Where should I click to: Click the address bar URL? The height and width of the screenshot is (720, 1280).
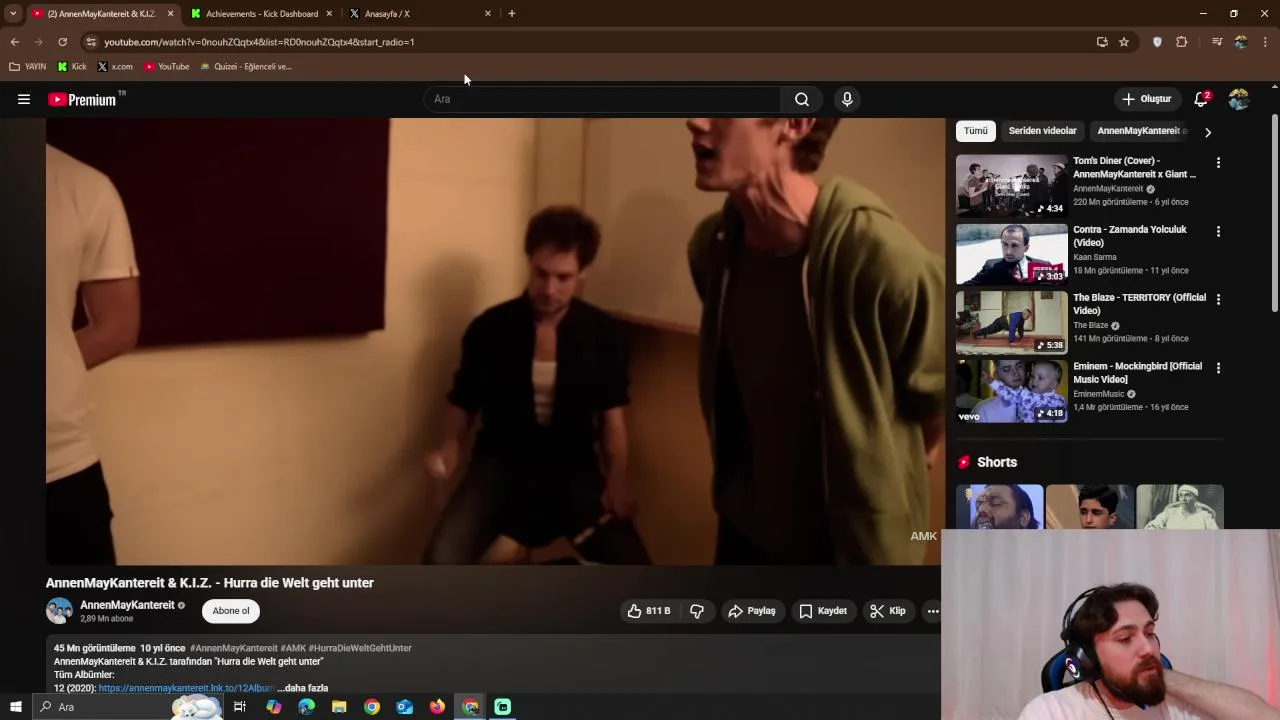[x=259, y=42]
